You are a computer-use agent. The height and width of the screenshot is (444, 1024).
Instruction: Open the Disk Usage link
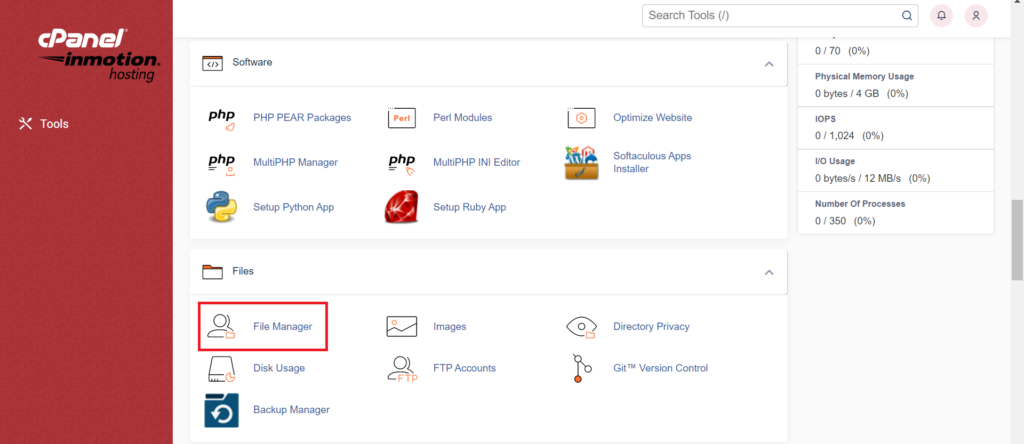point(279,368)
